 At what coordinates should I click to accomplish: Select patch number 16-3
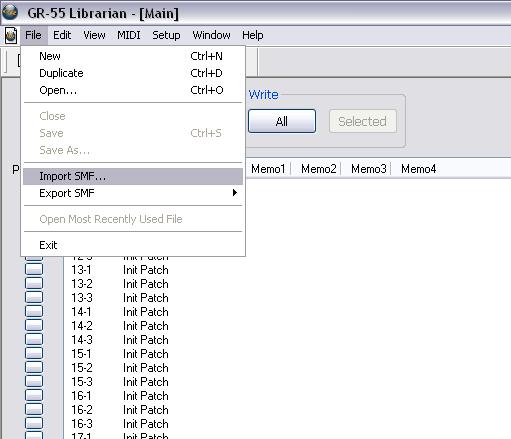(x=82, y=424)
